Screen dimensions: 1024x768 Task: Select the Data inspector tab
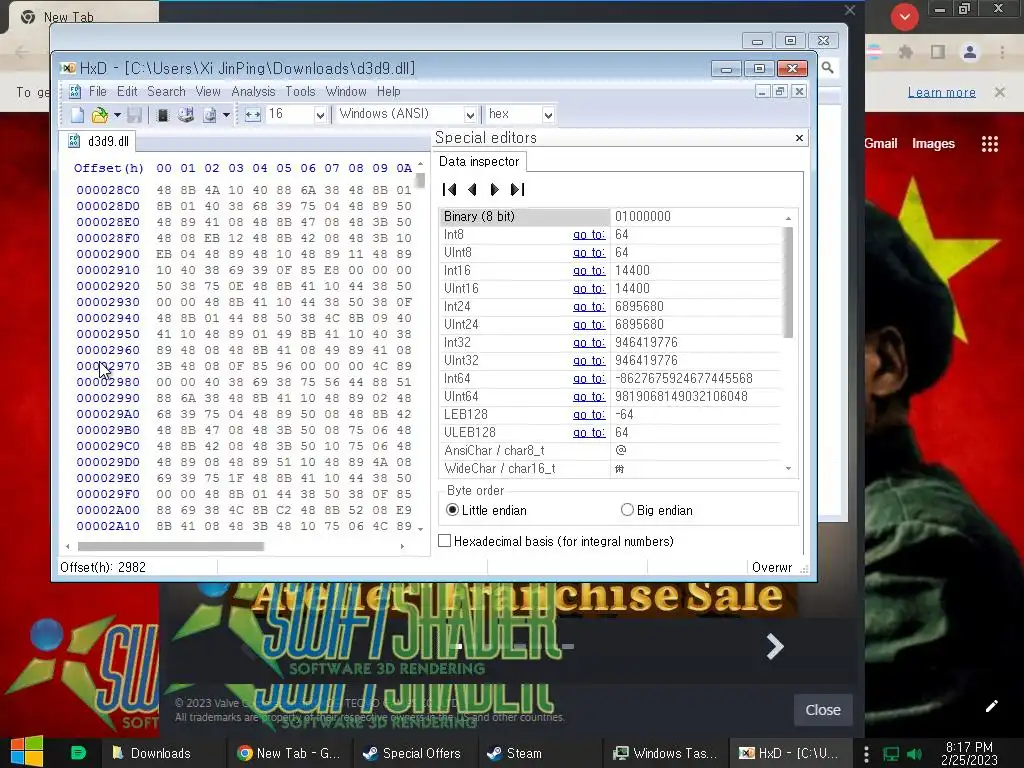479,161
